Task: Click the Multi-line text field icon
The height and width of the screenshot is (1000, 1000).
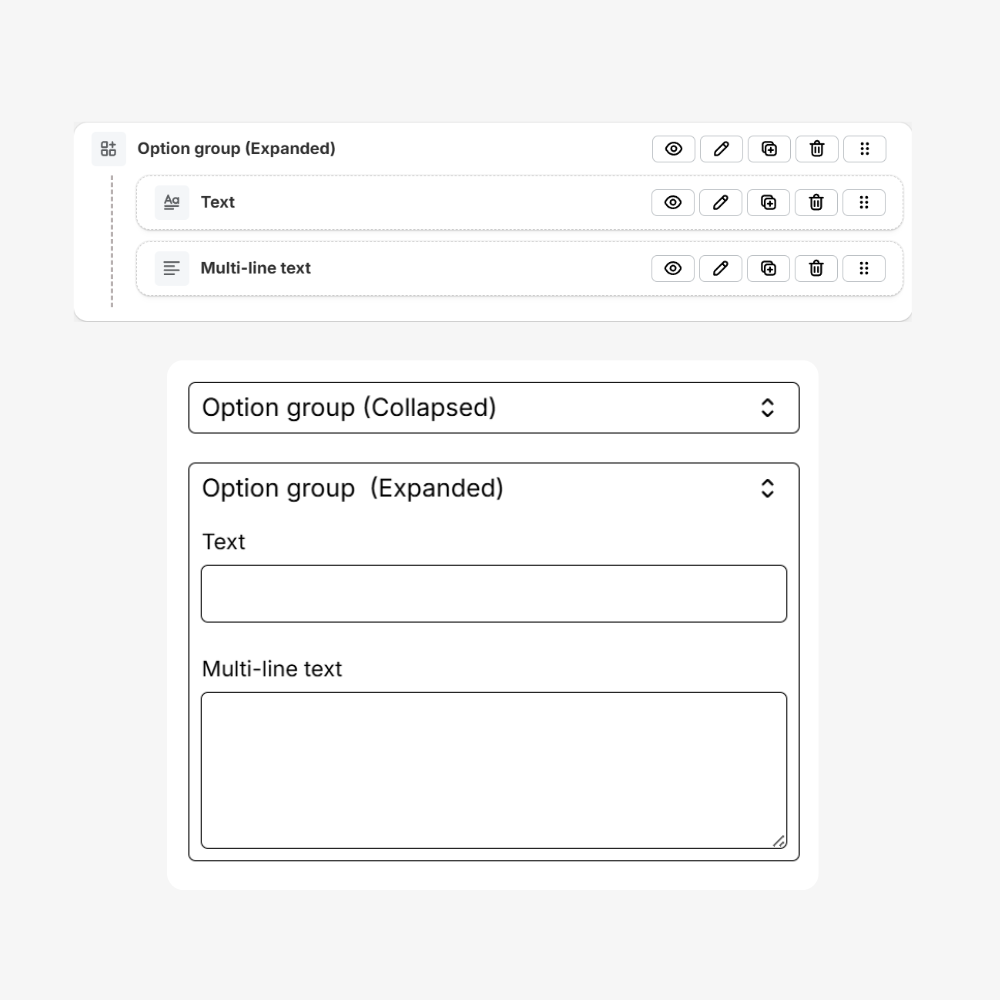Action: pyautogui.click(x=170, y=268)
